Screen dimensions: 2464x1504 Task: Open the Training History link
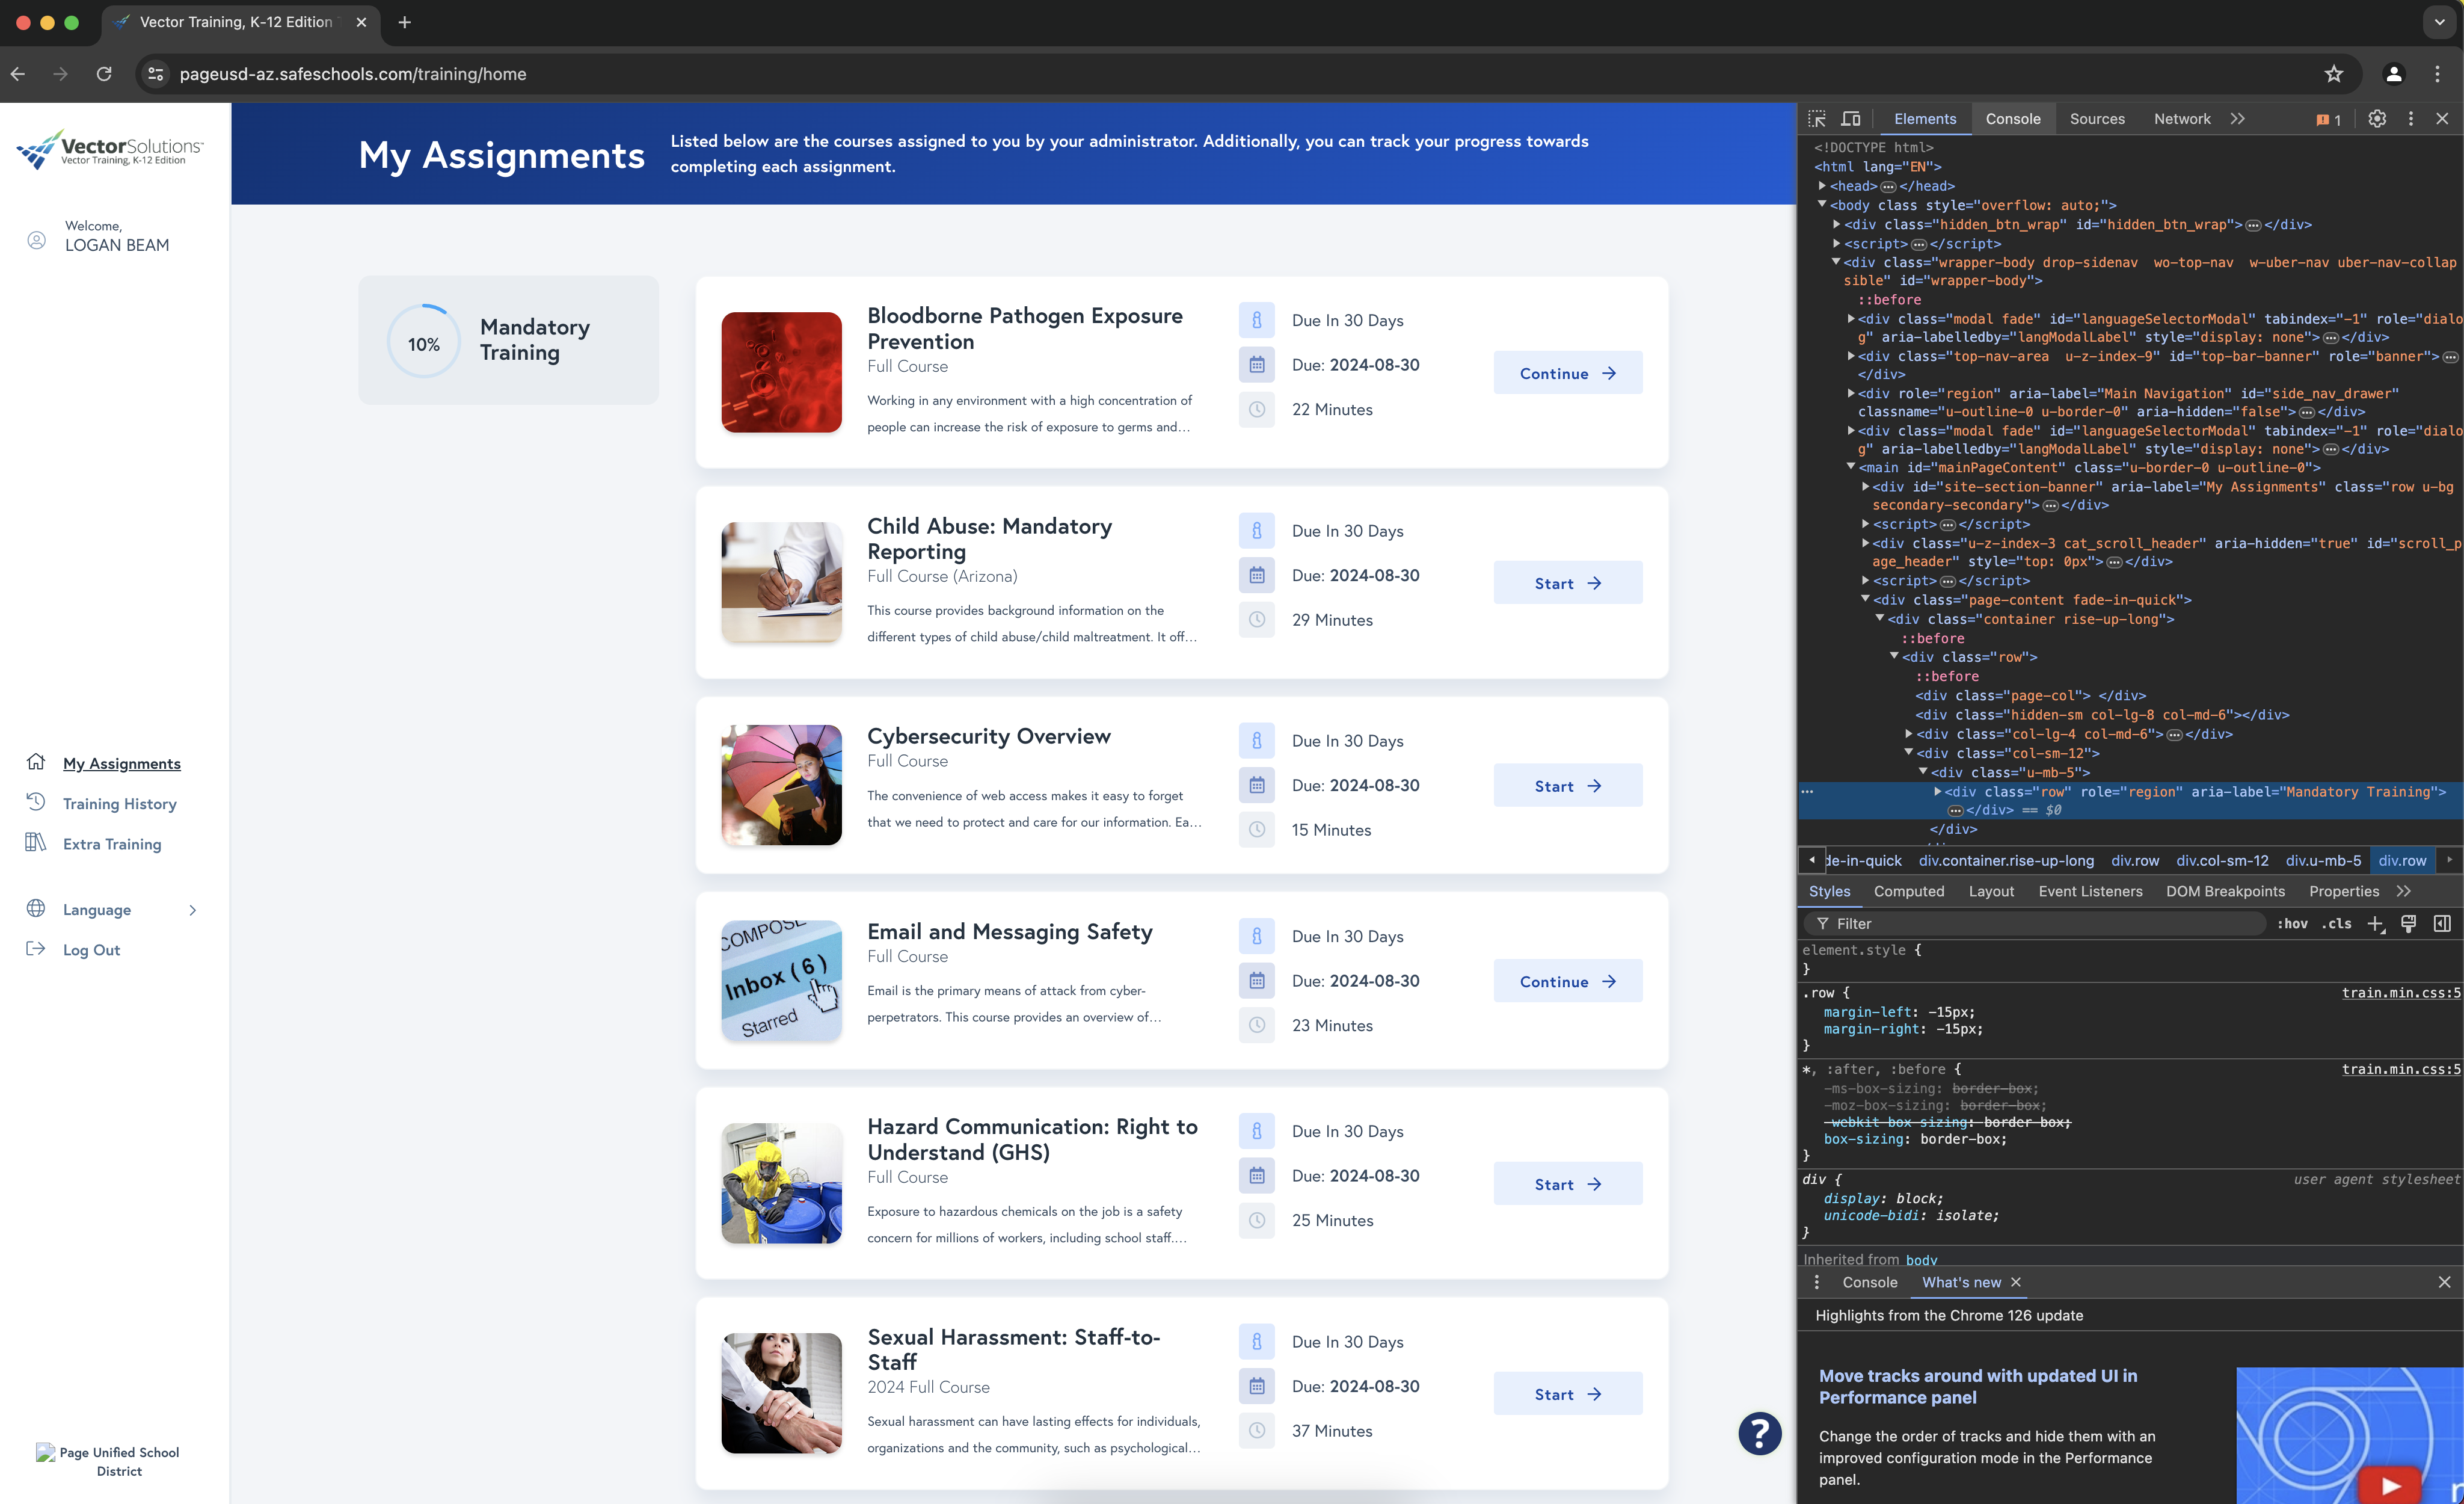[x=120, y=803]
